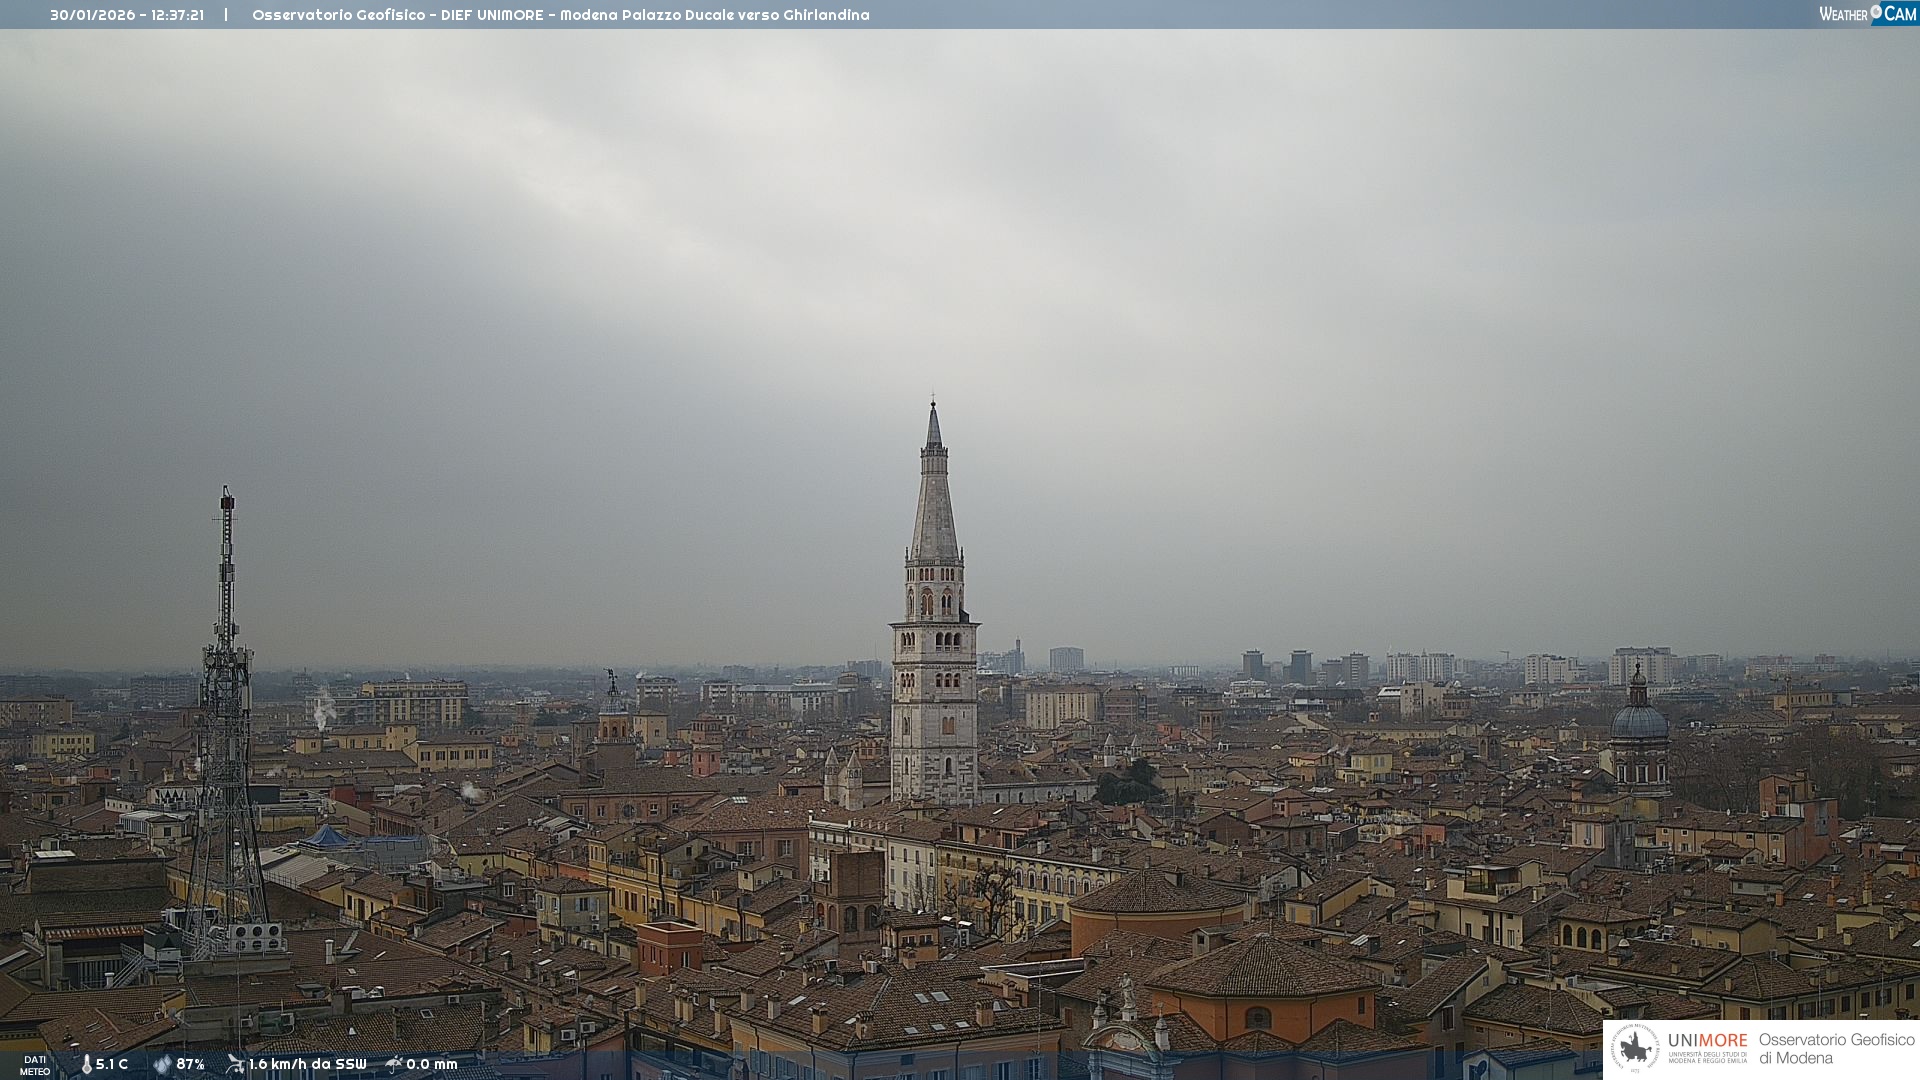Click the rain umbrella precipitation icon
1920x1080 pixels.
394,1064
